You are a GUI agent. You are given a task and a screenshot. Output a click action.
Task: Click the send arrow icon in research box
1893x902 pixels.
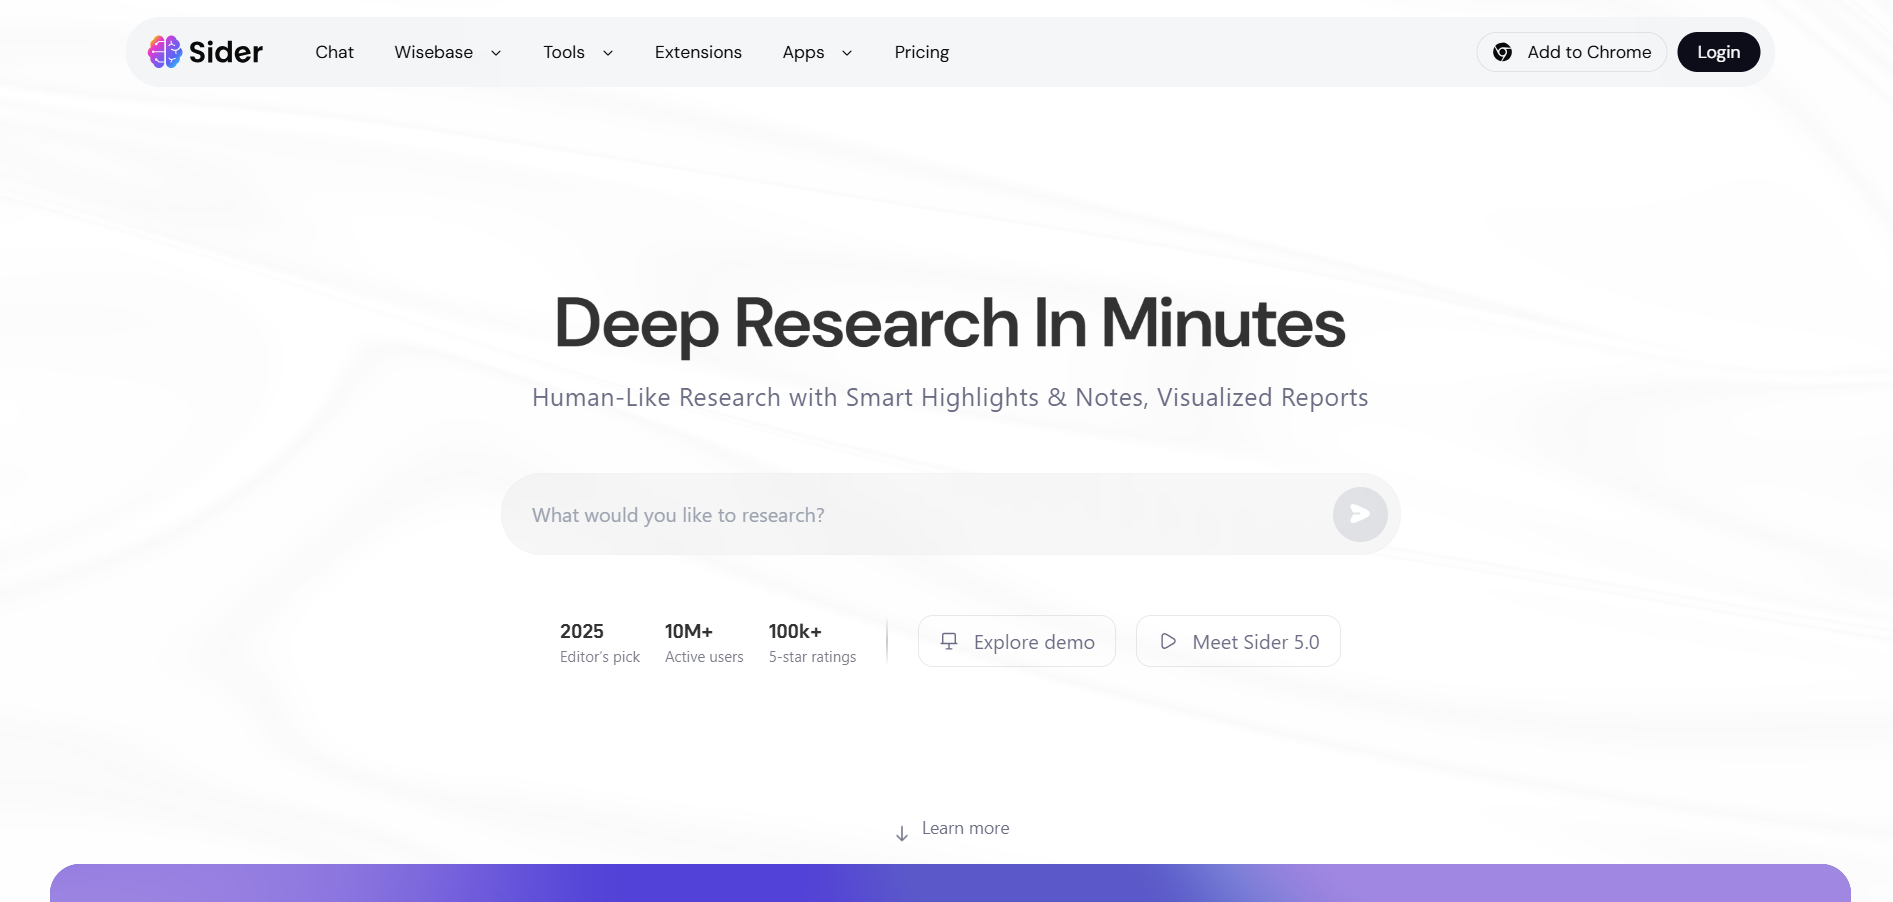(1360, 514)
